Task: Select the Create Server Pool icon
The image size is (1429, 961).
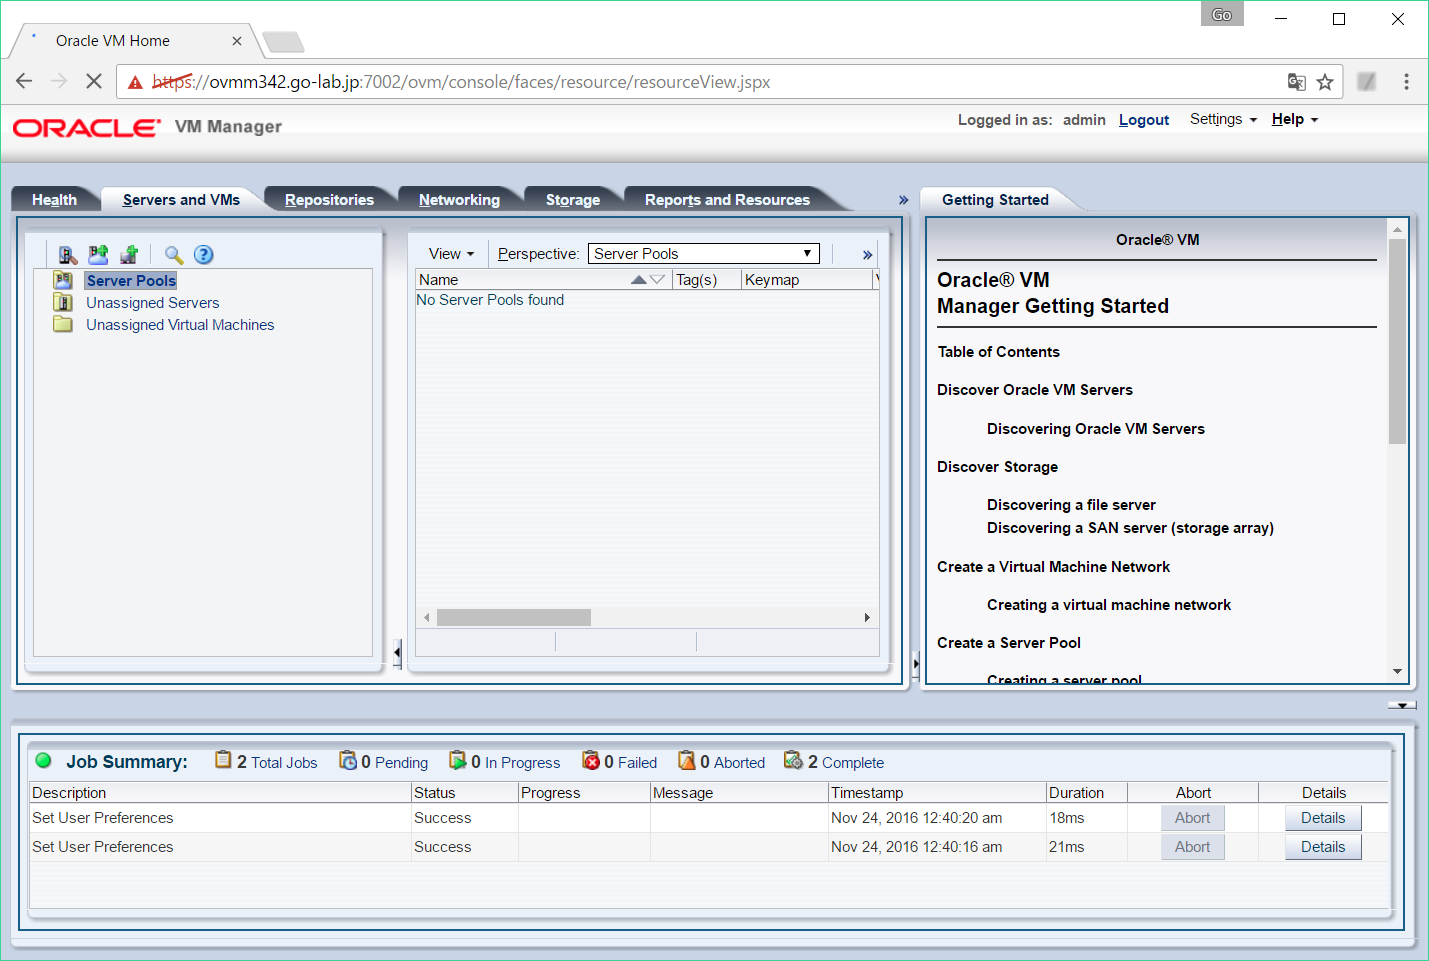Action: (97, 255)
